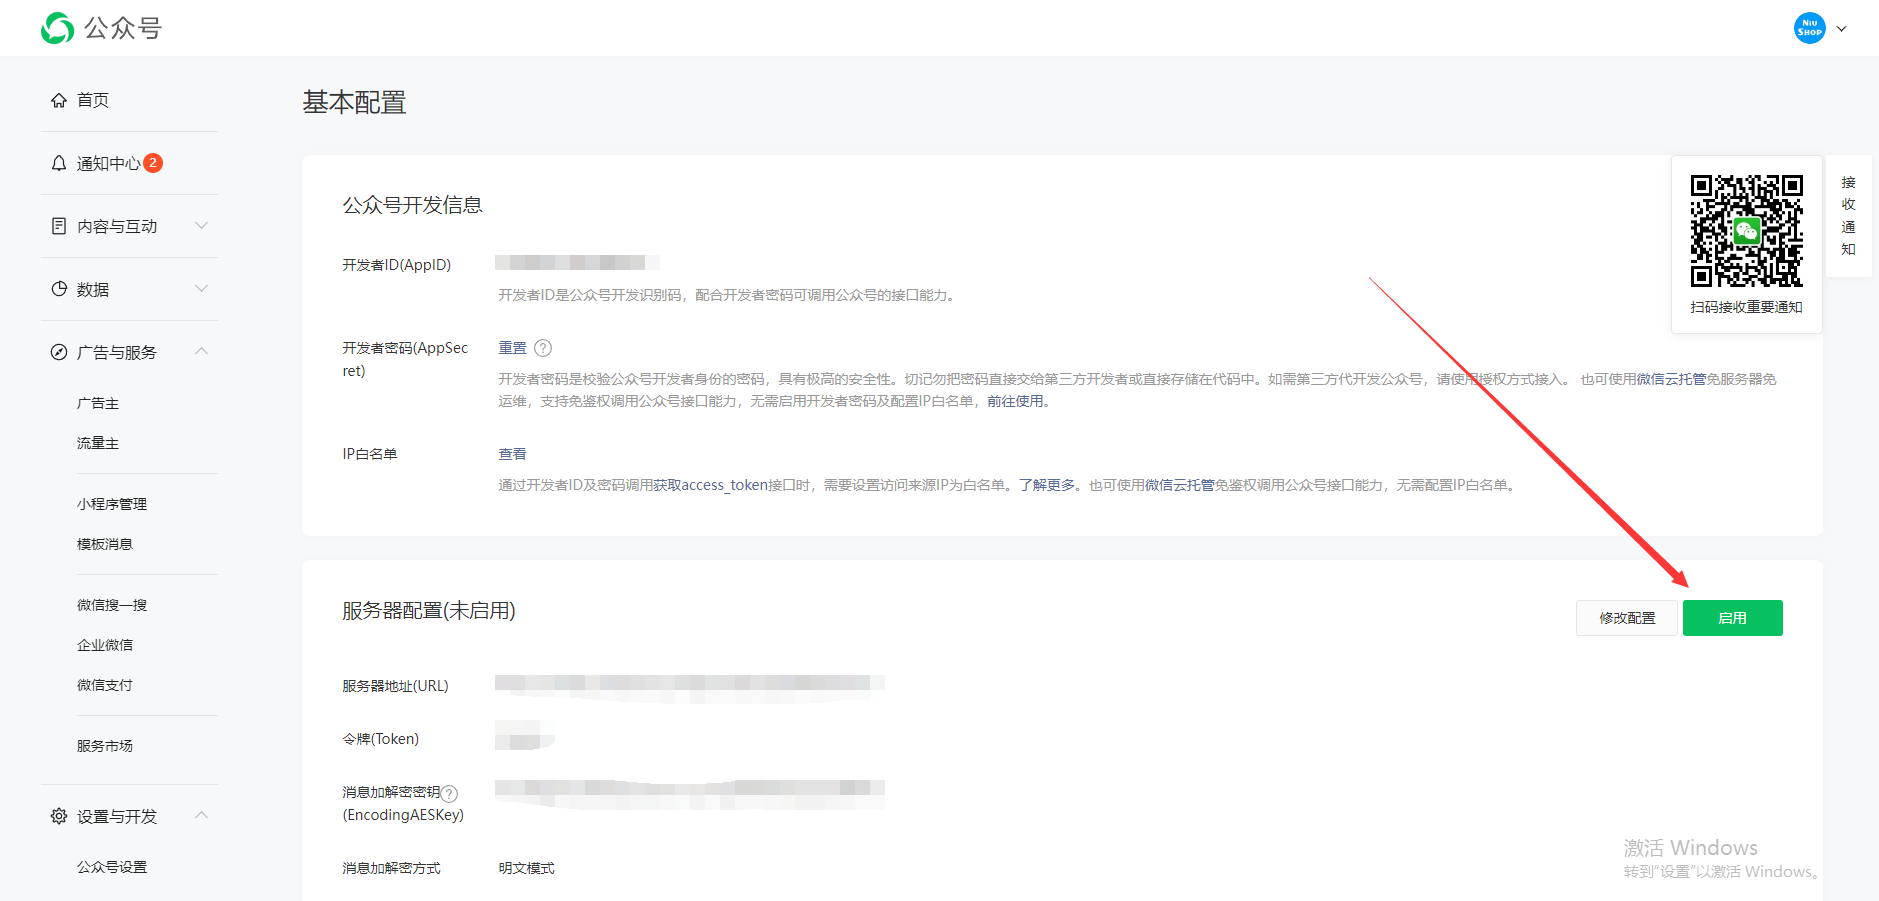Click the 首页 home icon
Image resolution: width=1879 pixels, height=901 pixels.
(x=59, y=100)
